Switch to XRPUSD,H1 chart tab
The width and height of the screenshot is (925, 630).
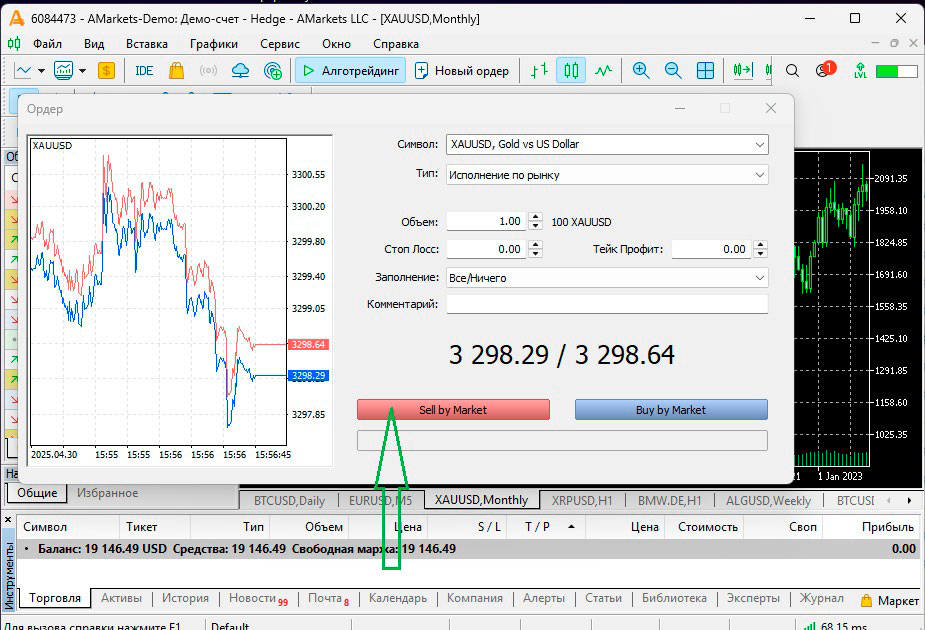(x=582, y=501)
